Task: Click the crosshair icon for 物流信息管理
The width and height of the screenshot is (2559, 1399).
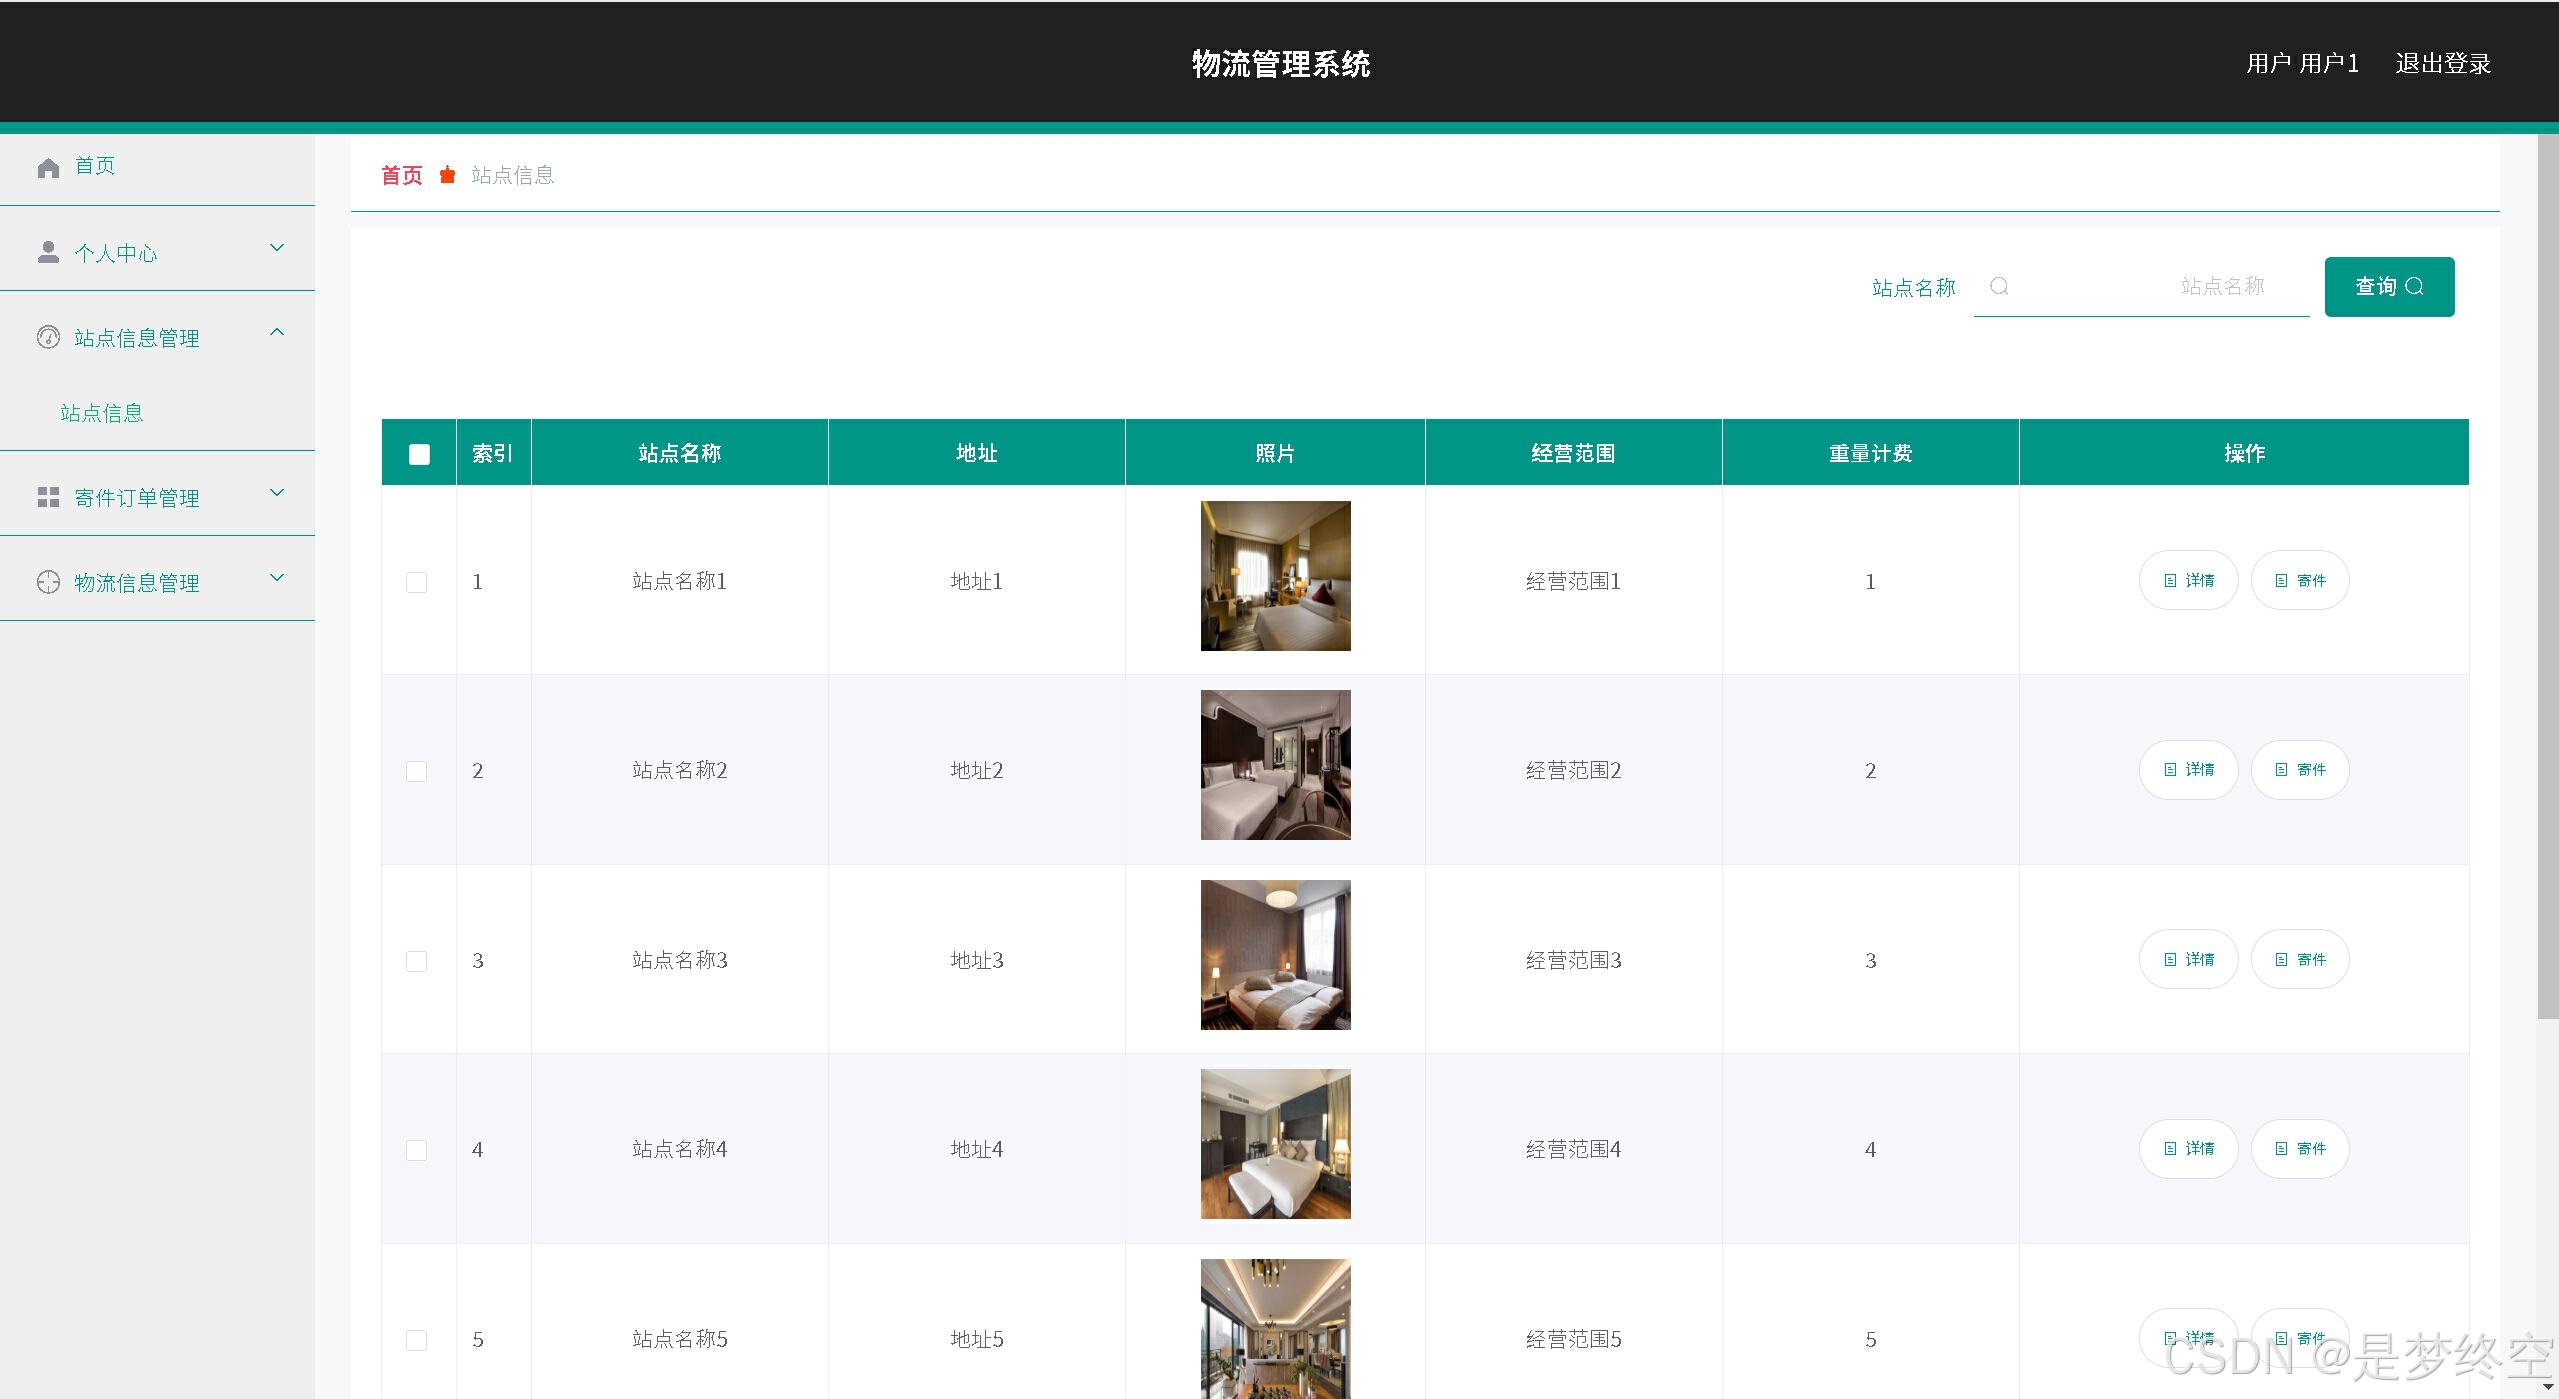Action: point(48,582)
